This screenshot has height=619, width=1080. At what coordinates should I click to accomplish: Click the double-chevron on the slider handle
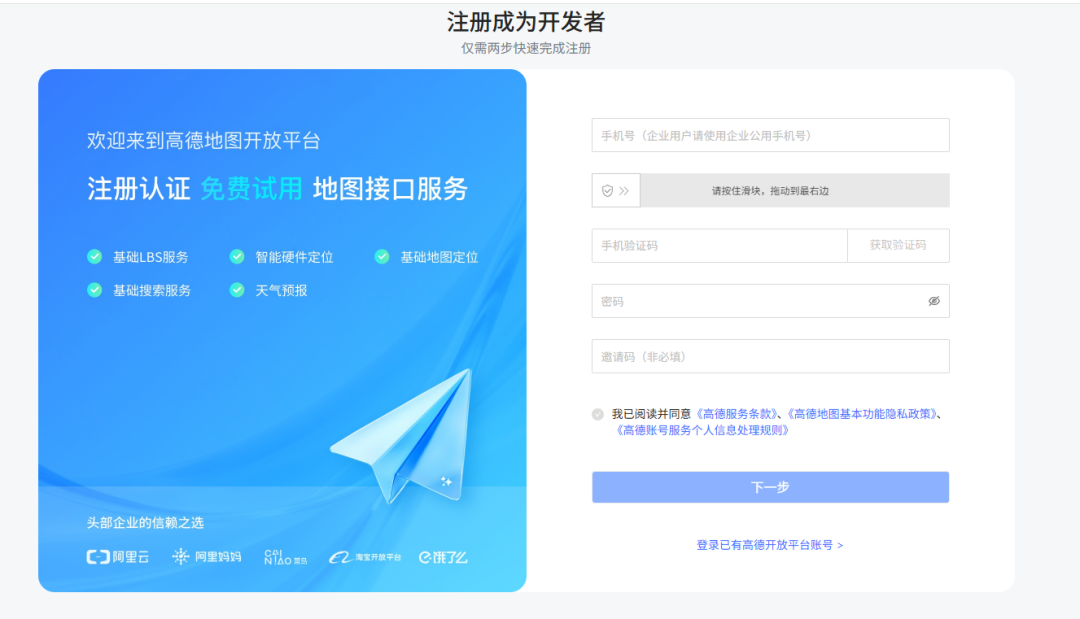pyautogui.click(x=622, y=190)
